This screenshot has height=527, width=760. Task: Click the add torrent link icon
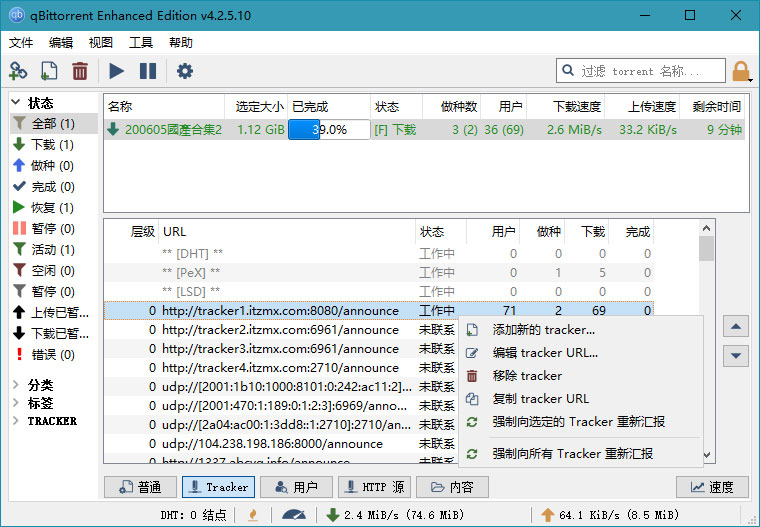tap(18, 71)
